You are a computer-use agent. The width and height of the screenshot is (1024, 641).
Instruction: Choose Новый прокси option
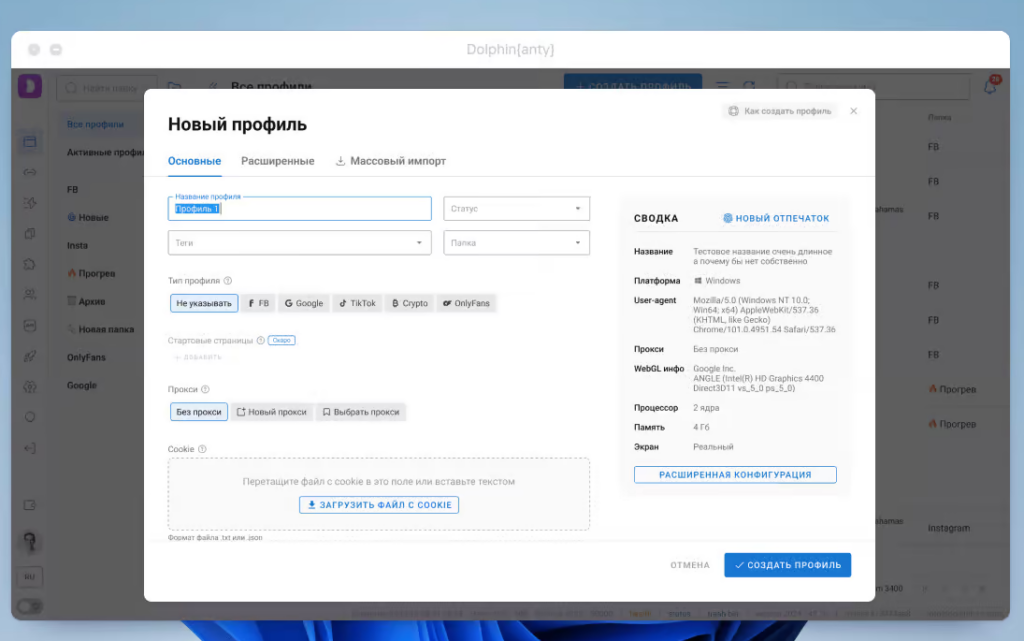pyautogui.click(x=272, y=412)
